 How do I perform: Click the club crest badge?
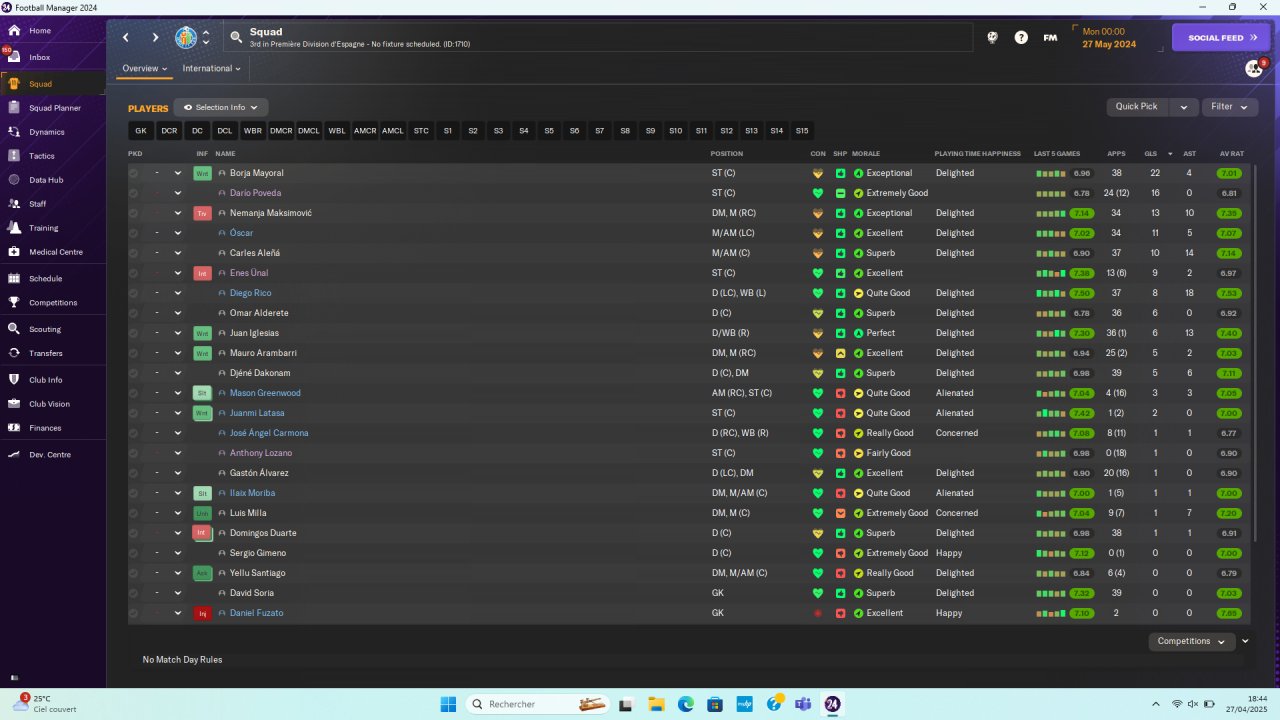(x=186, y=38)
